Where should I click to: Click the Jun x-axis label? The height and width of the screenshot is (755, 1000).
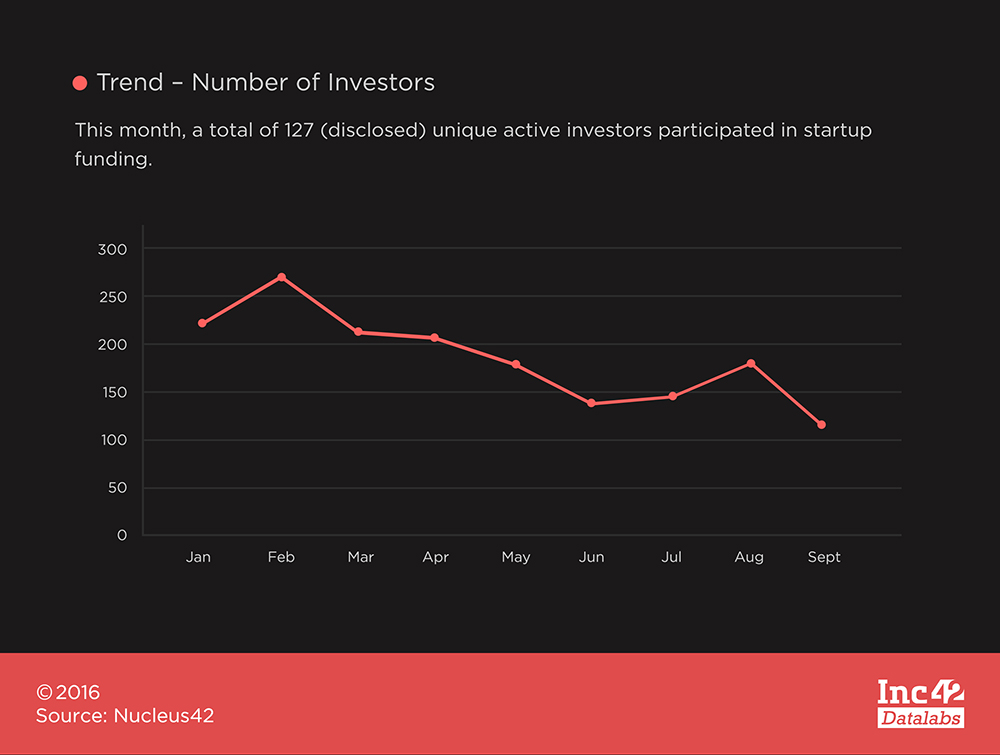591,557
